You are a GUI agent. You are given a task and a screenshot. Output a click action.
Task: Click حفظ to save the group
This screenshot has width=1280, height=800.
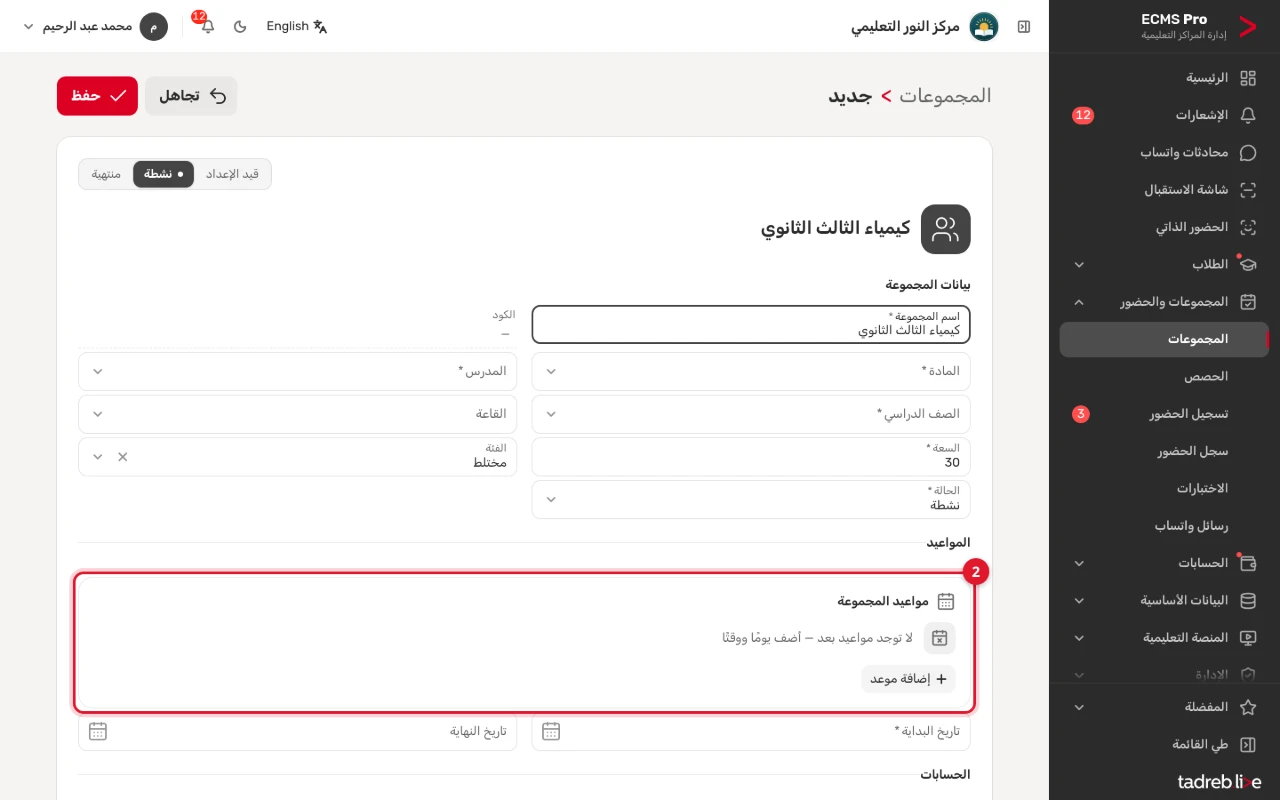point(97,96)
